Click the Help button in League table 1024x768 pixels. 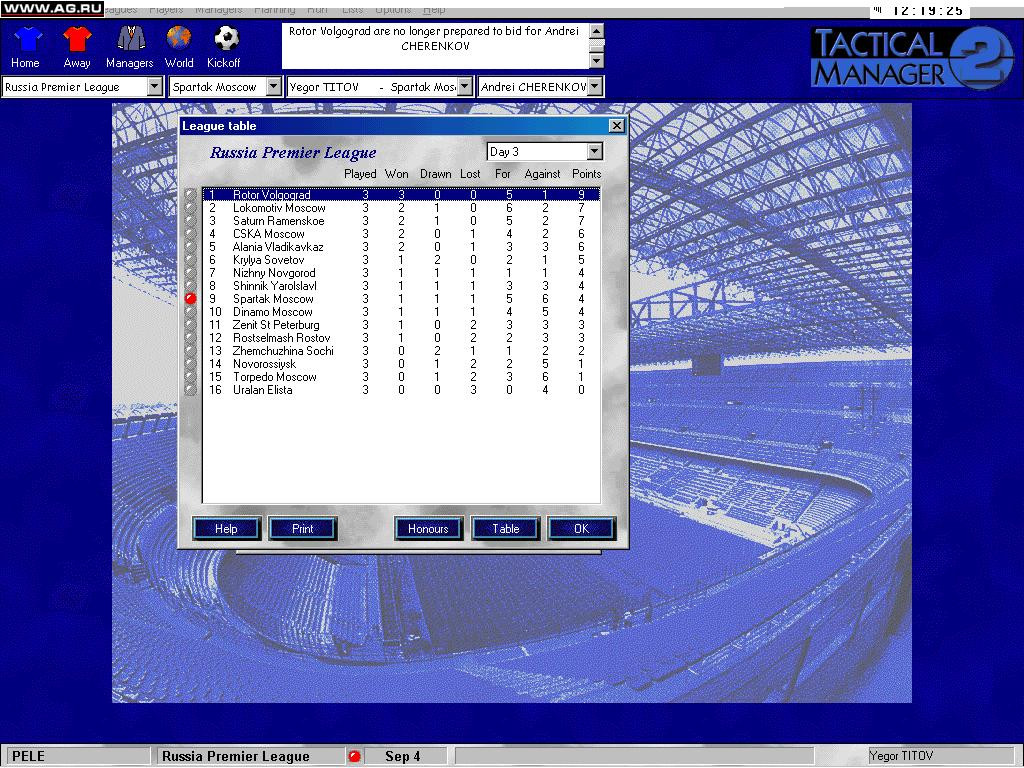pyautogui.click(x=227, y=528)
